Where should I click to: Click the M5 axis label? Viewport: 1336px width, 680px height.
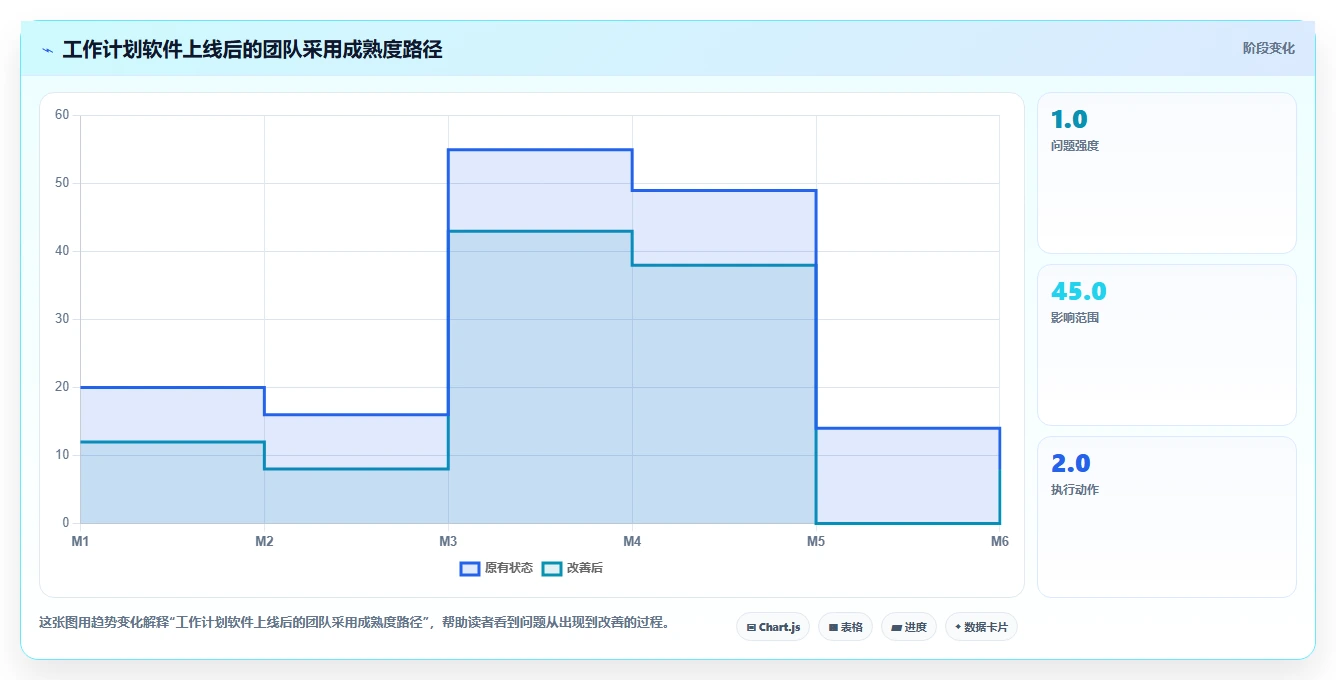816,541
